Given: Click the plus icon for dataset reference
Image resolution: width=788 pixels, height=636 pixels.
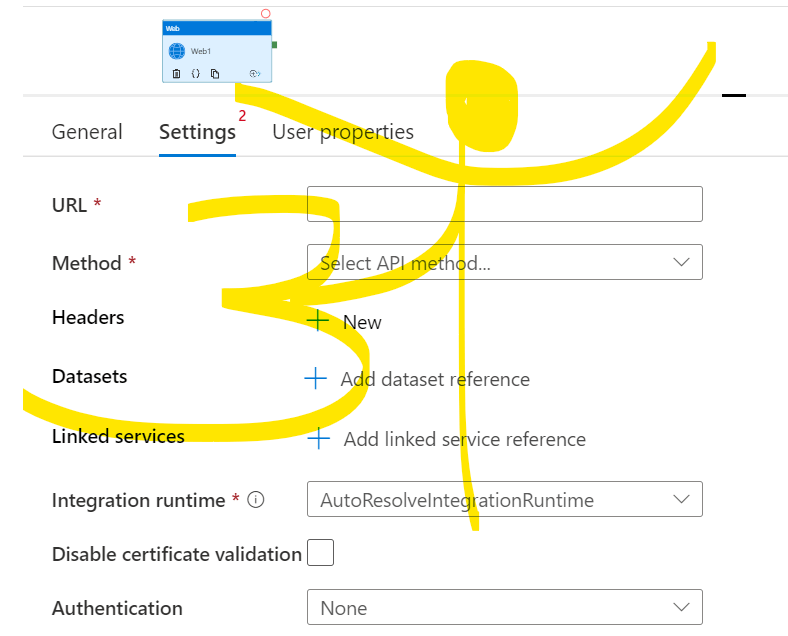Looking at the screenshot, I should pos(315,378).
